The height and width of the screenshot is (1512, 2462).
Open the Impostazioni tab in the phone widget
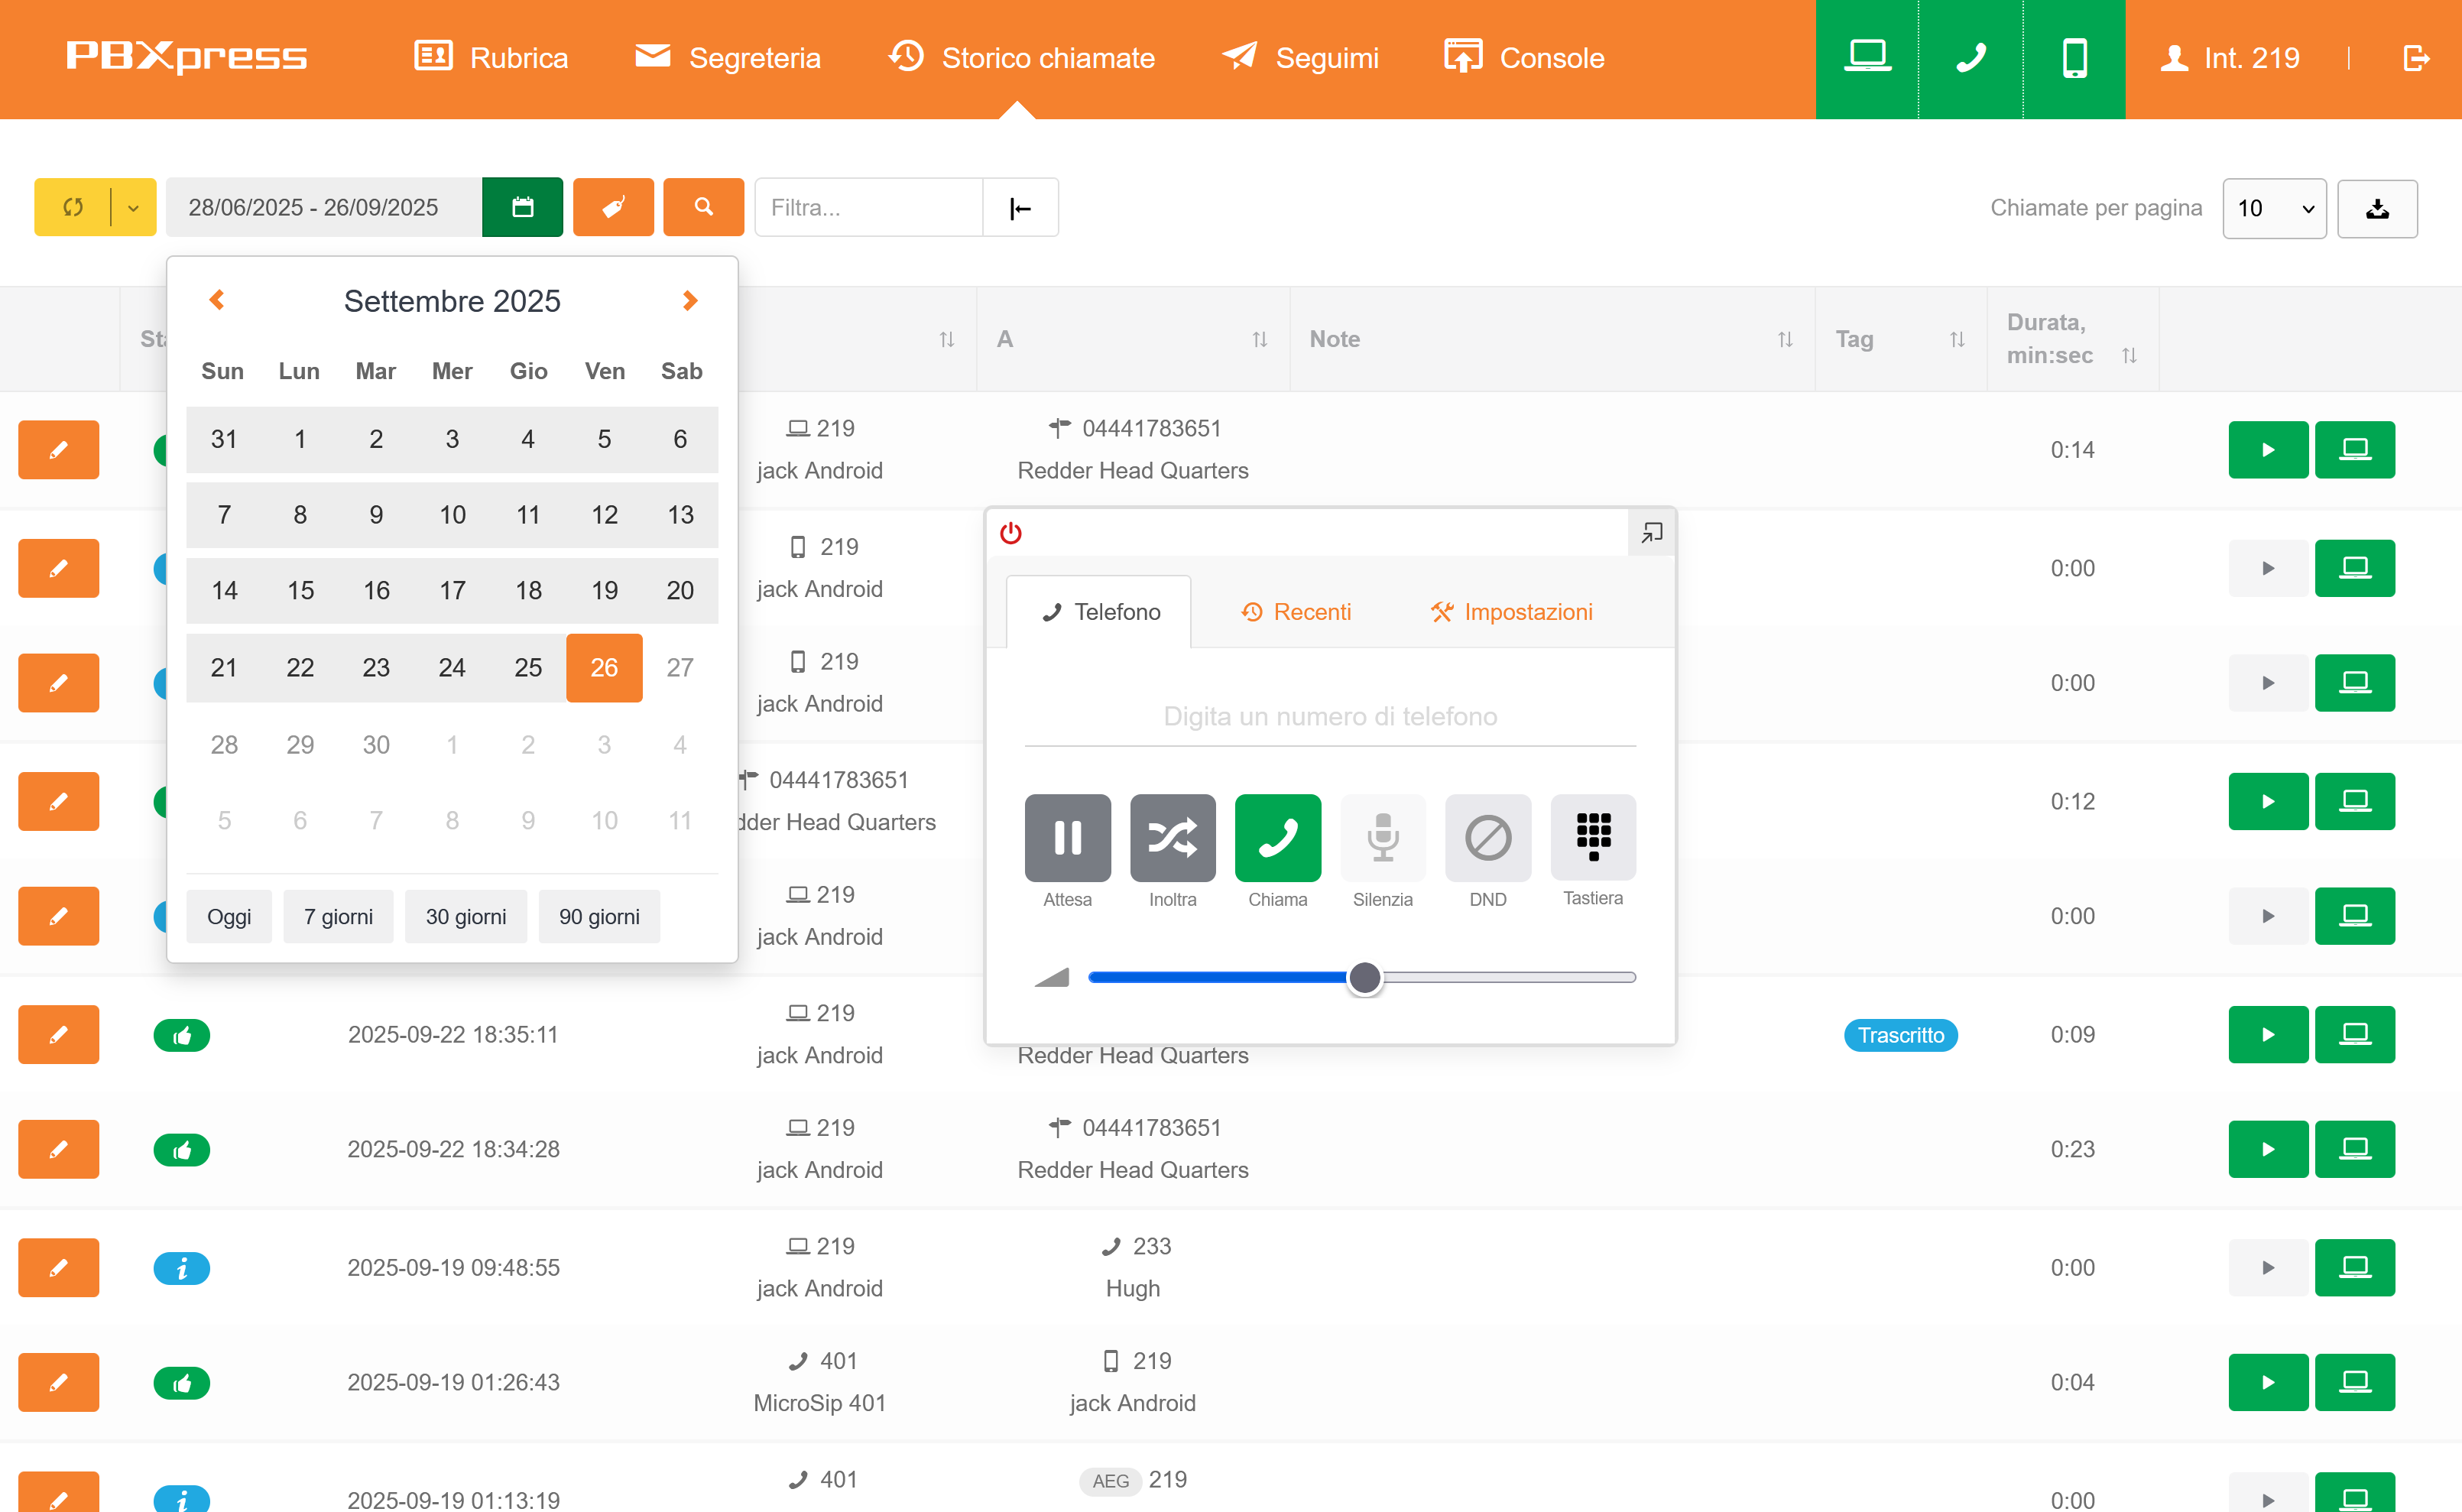tap(1511, 612)
